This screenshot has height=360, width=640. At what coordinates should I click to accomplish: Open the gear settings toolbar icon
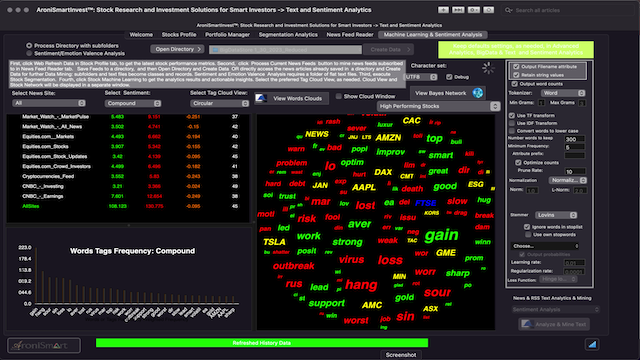pos(473,10)
